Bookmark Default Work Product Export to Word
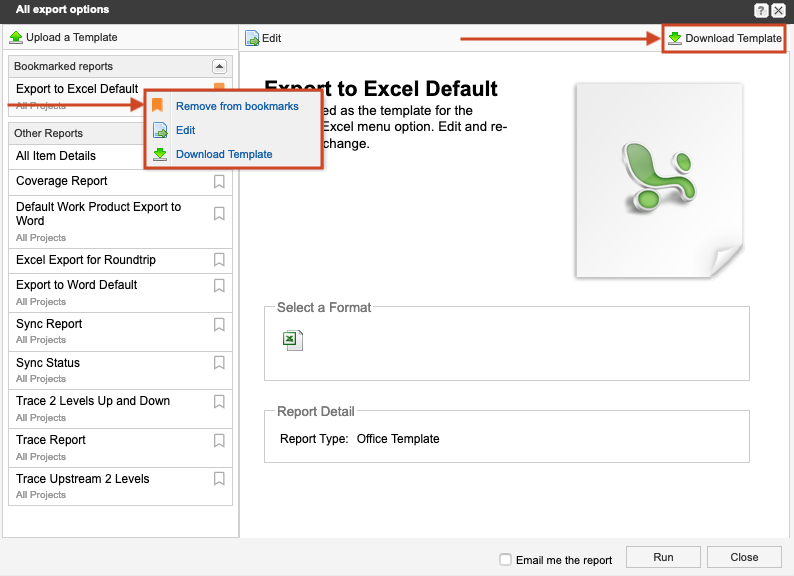The width and height of the screenshot is (794, 576). point(219,214)
